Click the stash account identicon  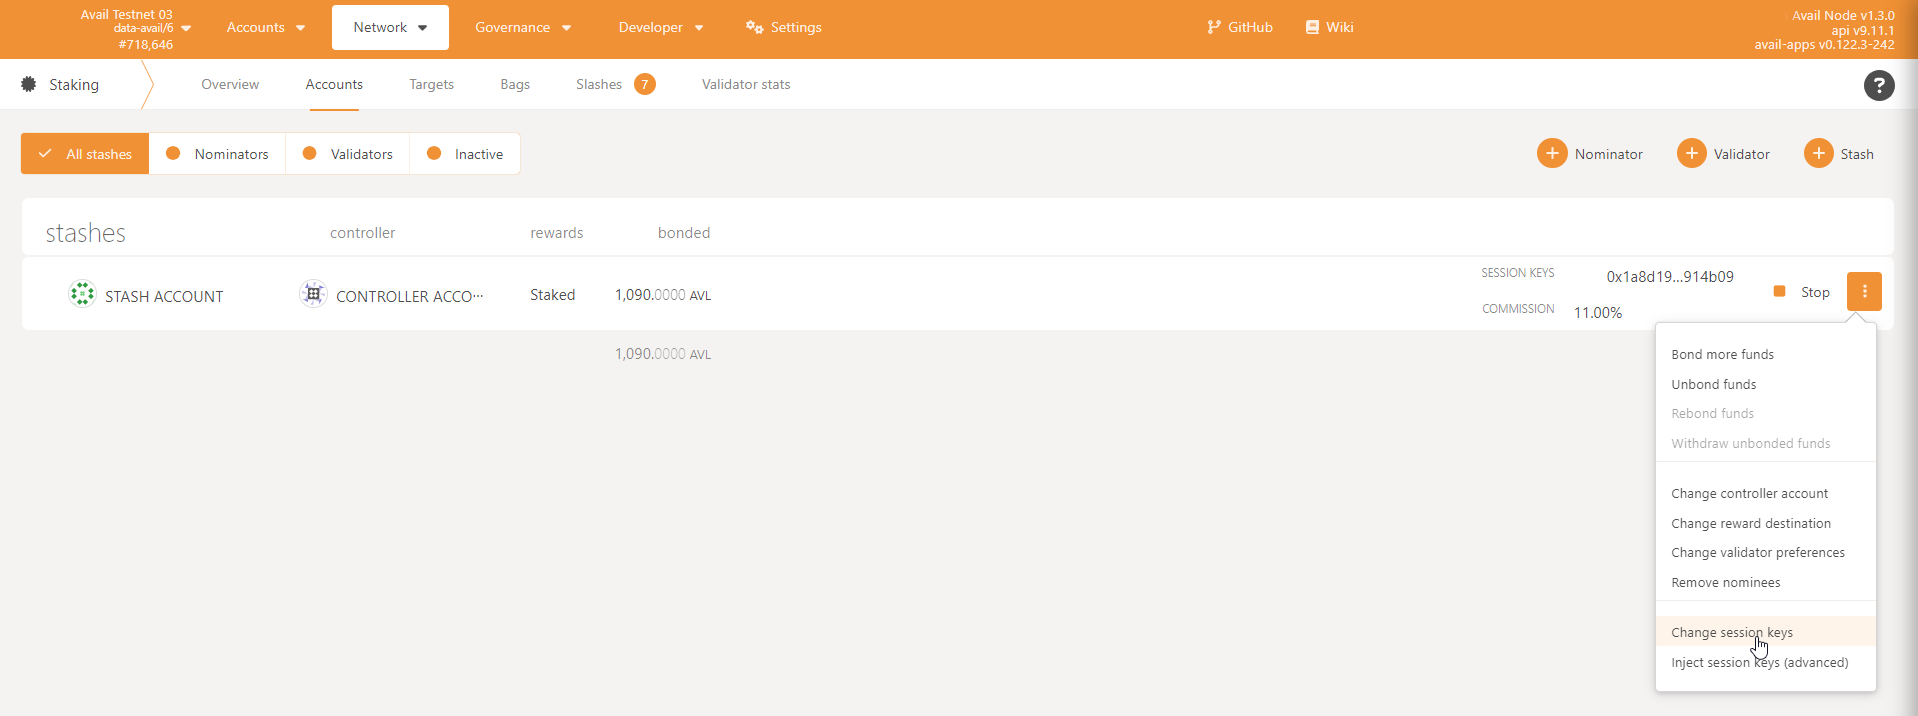click(x=82, y=295)
